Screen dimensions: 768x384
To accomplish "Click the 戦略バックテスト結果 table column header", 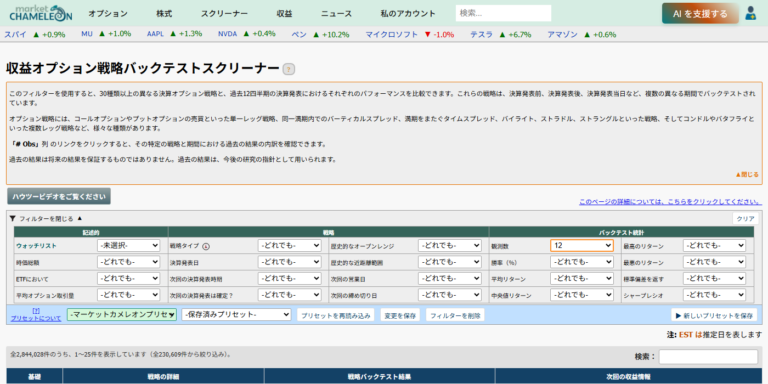I will coord(379,376).
